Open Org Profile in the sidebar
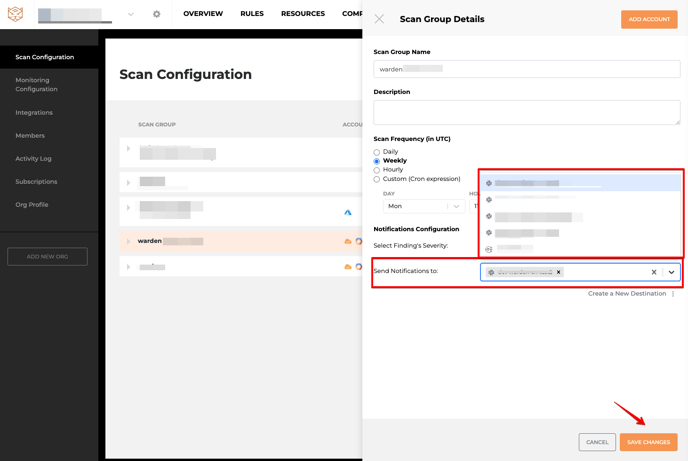The image size is (688, 461). (x=32, y=205)
